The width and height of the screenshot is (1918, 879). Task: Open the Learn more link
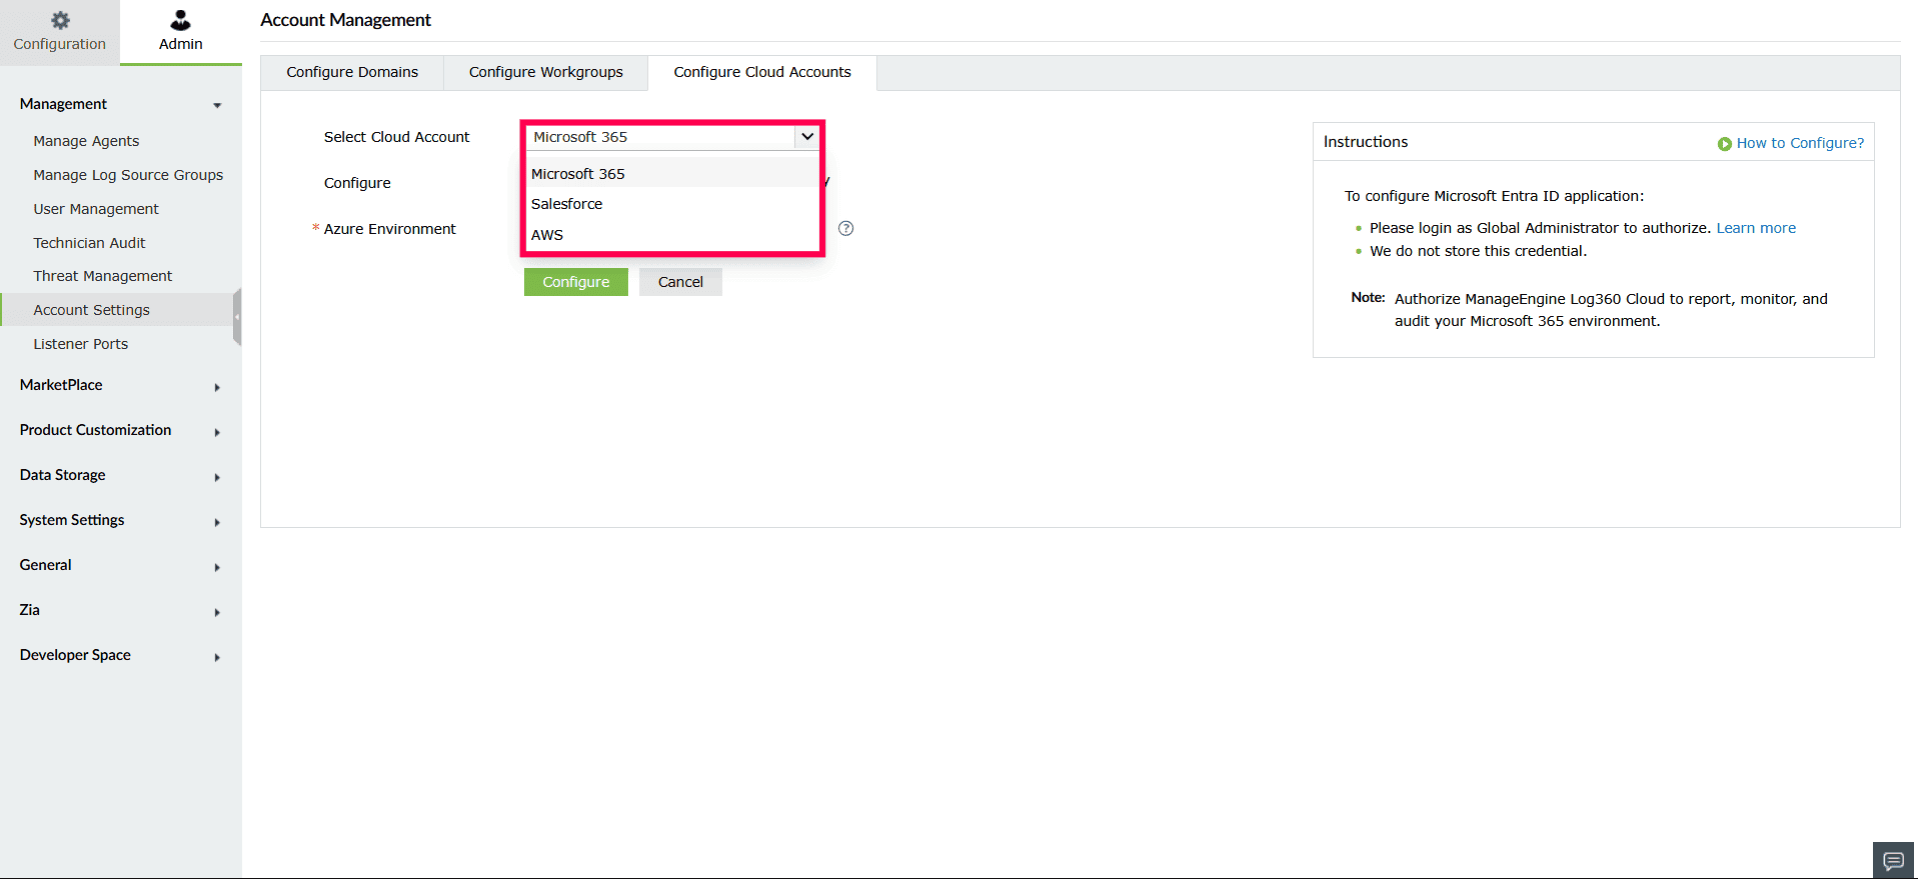(x=1756, y=228)
